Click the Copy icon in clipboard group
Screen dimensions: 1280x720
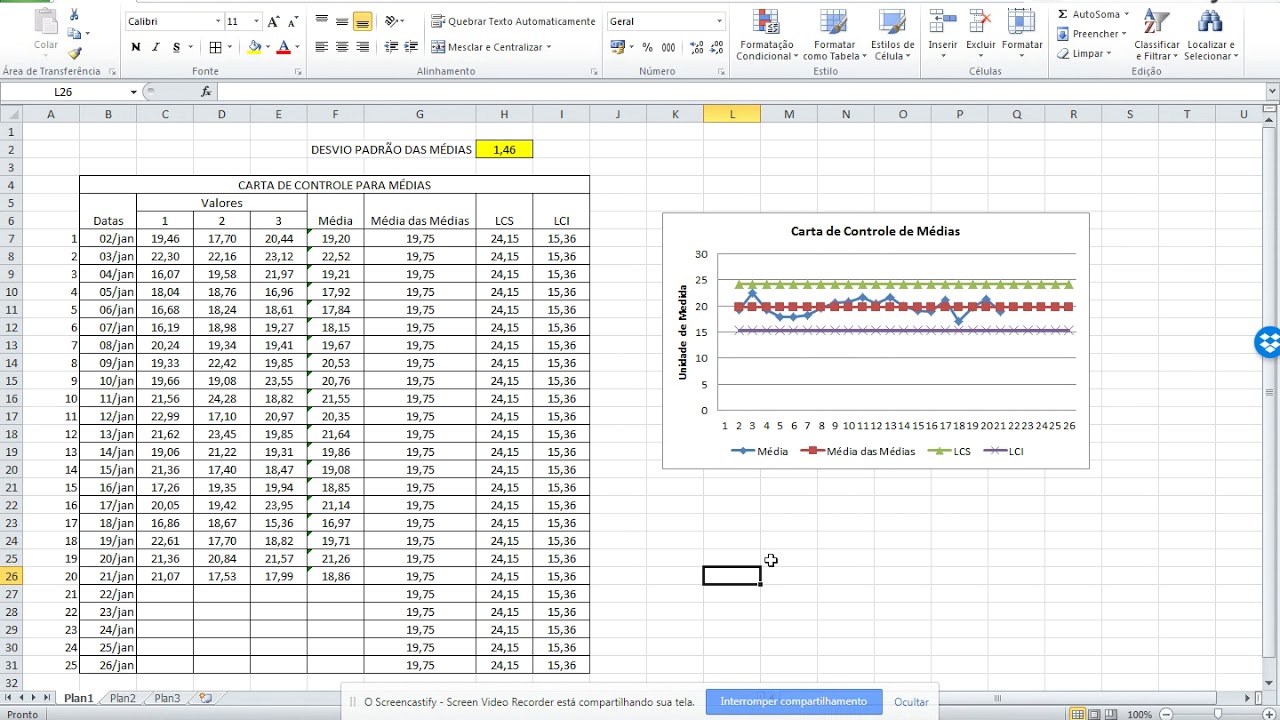coord(75,34)
